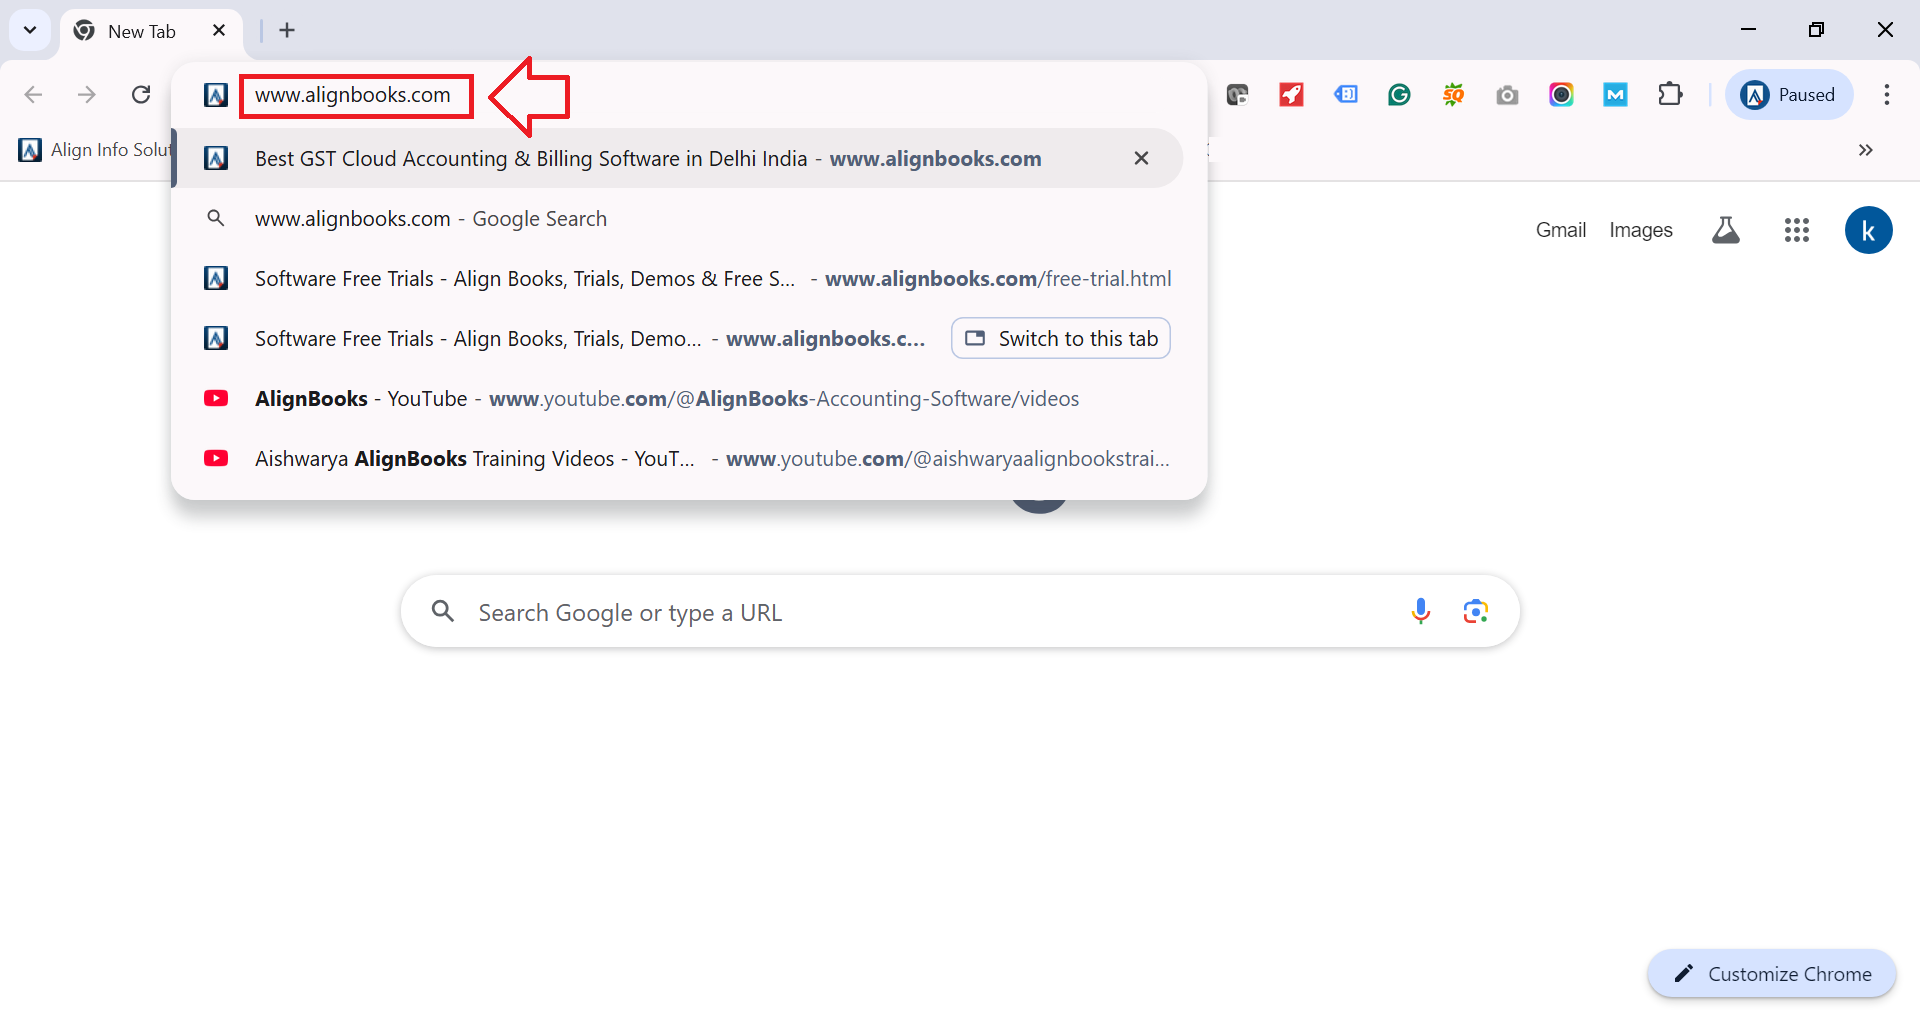Open Search Labs flask icon

click(1726, 230)
